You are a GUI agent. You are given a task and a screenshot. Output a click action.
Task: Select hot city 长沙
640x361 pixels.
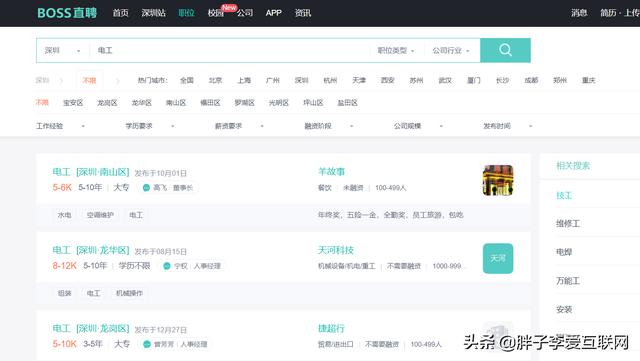[502, 80]
